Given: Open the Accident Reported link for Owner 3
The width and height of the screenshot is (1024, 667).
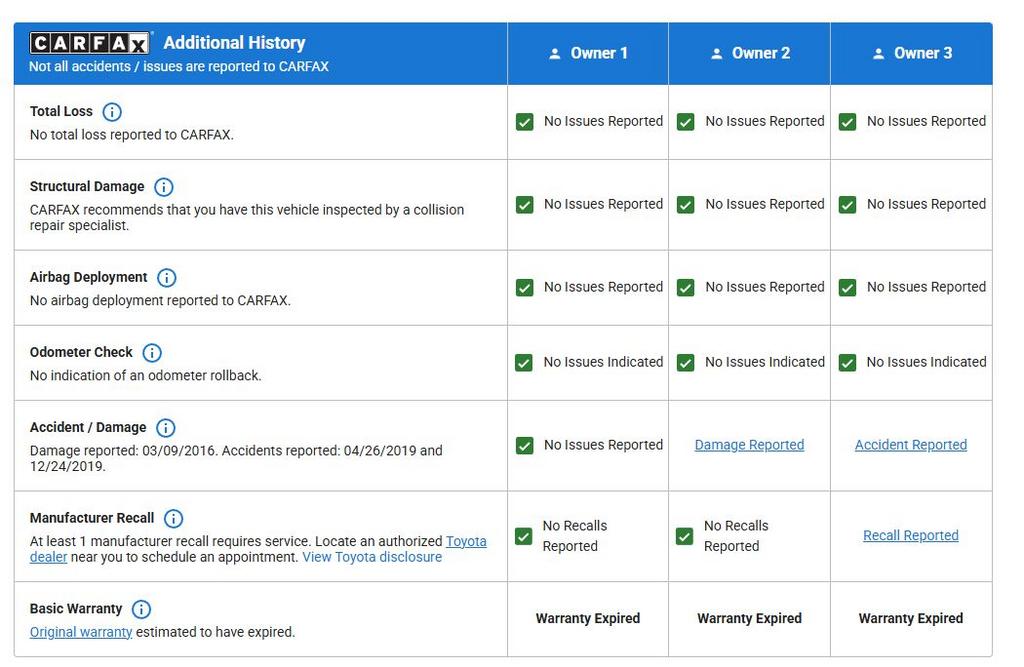Looking at the screenshot, I should [x=910, y=445].
